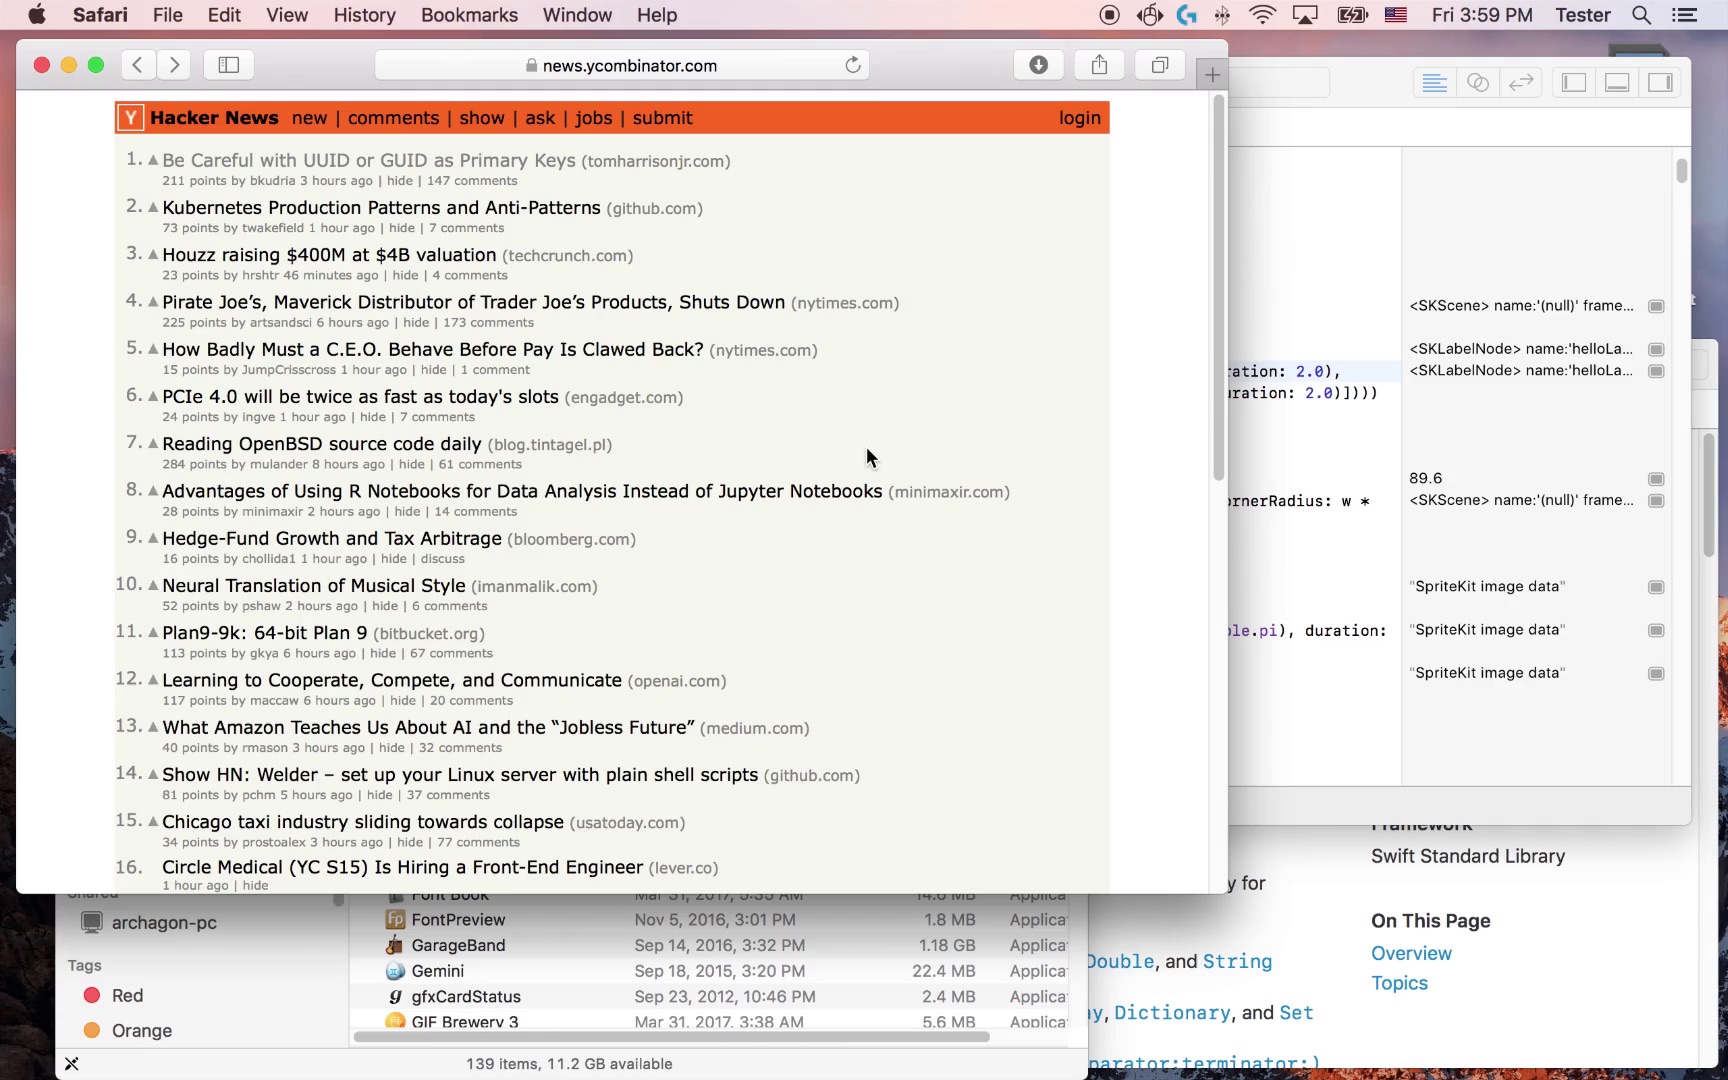The width and height of the screenshot is (1728, 1080).
Task: Click Finder horizontal scrollbar
Action: point(671,1036)
